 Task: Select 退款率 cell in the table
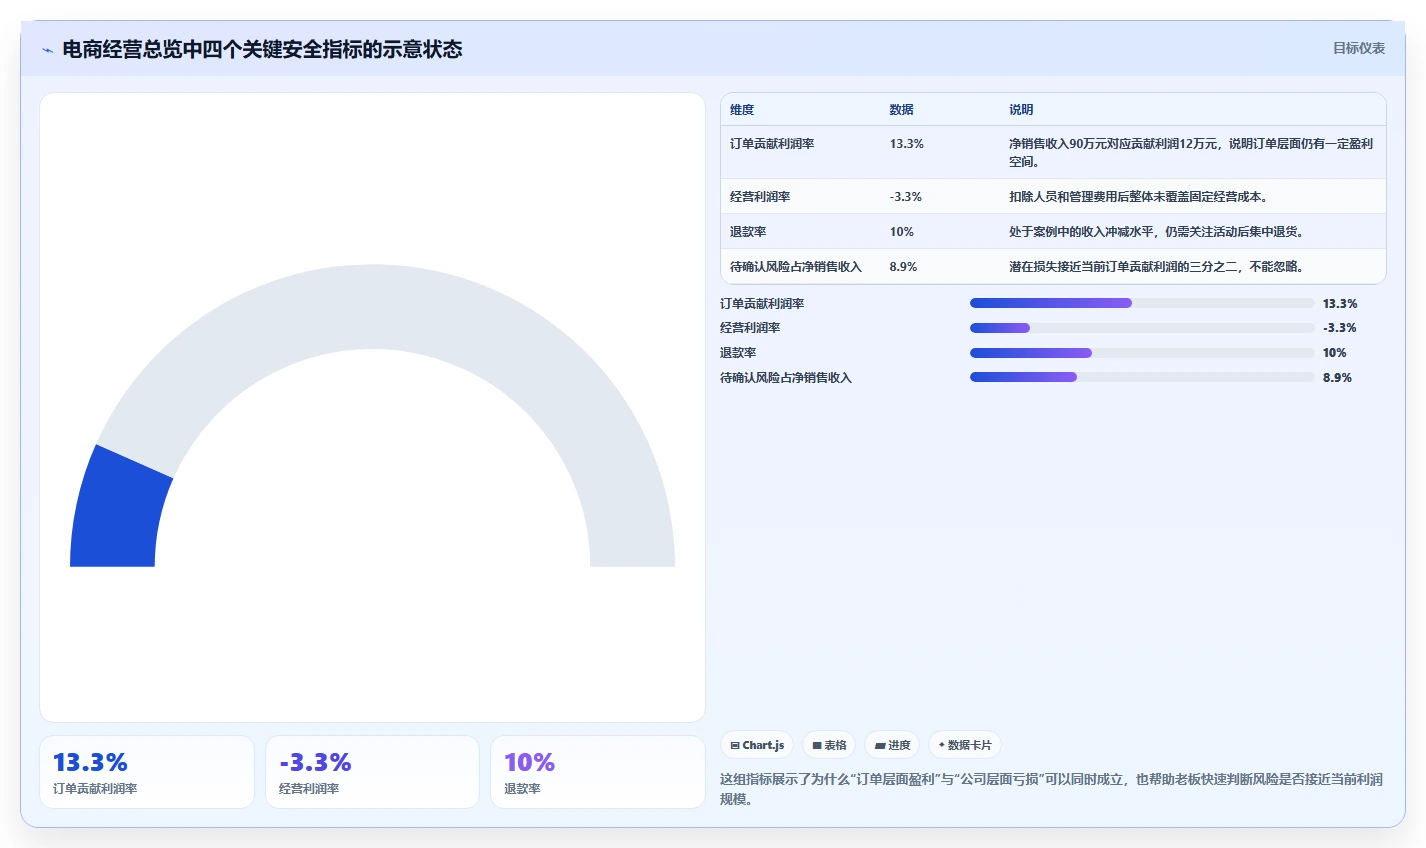coord(748,232)
